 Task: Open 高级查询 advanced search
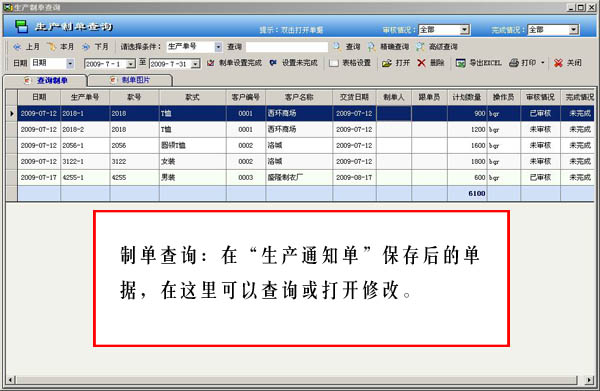coord(437,47)
